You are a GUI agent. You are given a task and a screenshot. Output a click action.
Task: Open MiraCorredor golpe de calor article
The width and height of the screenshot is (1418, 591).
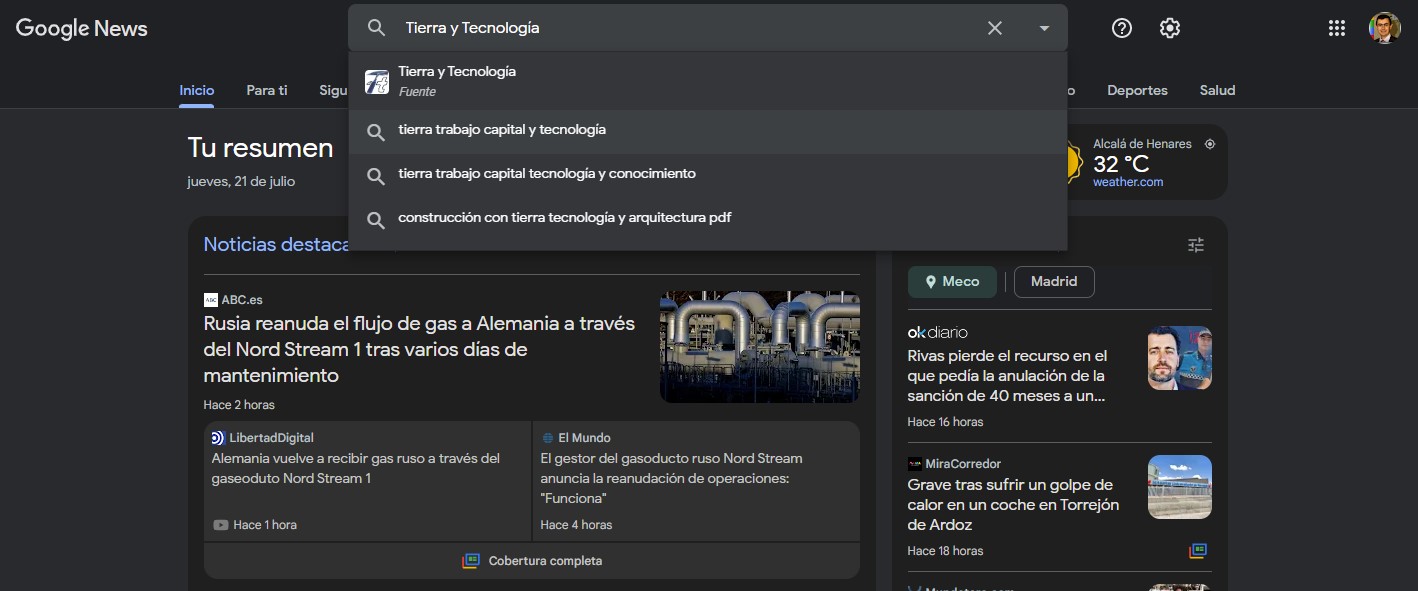1014,505
